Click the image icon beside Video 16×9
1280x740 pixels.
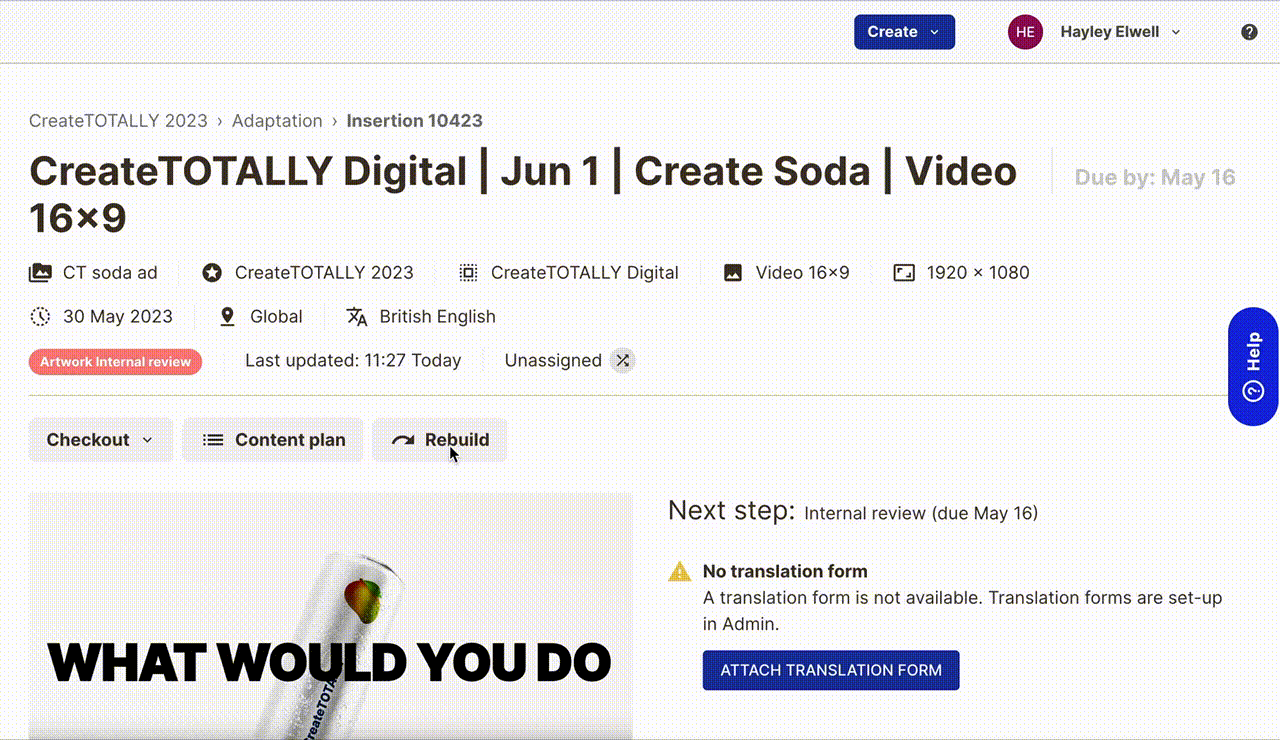(x=733, y=272)
